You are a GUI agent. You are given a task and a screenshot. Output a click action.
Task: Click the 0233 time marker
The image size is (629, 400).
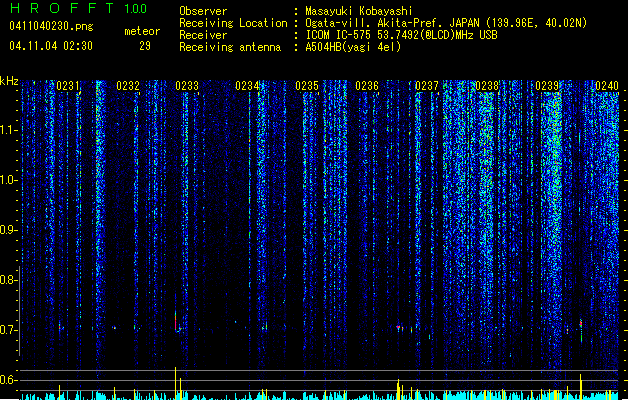click(187, 86)
